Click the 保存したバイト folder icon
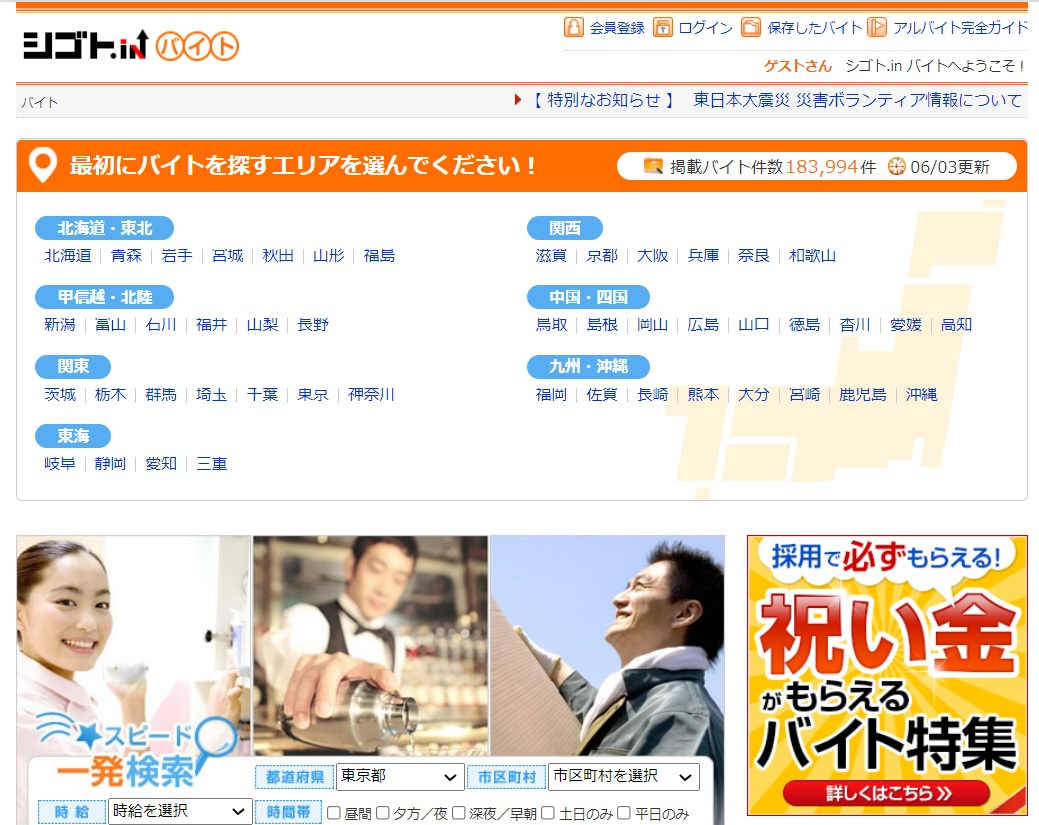The image size is (1039, 825). pos(751,27)
